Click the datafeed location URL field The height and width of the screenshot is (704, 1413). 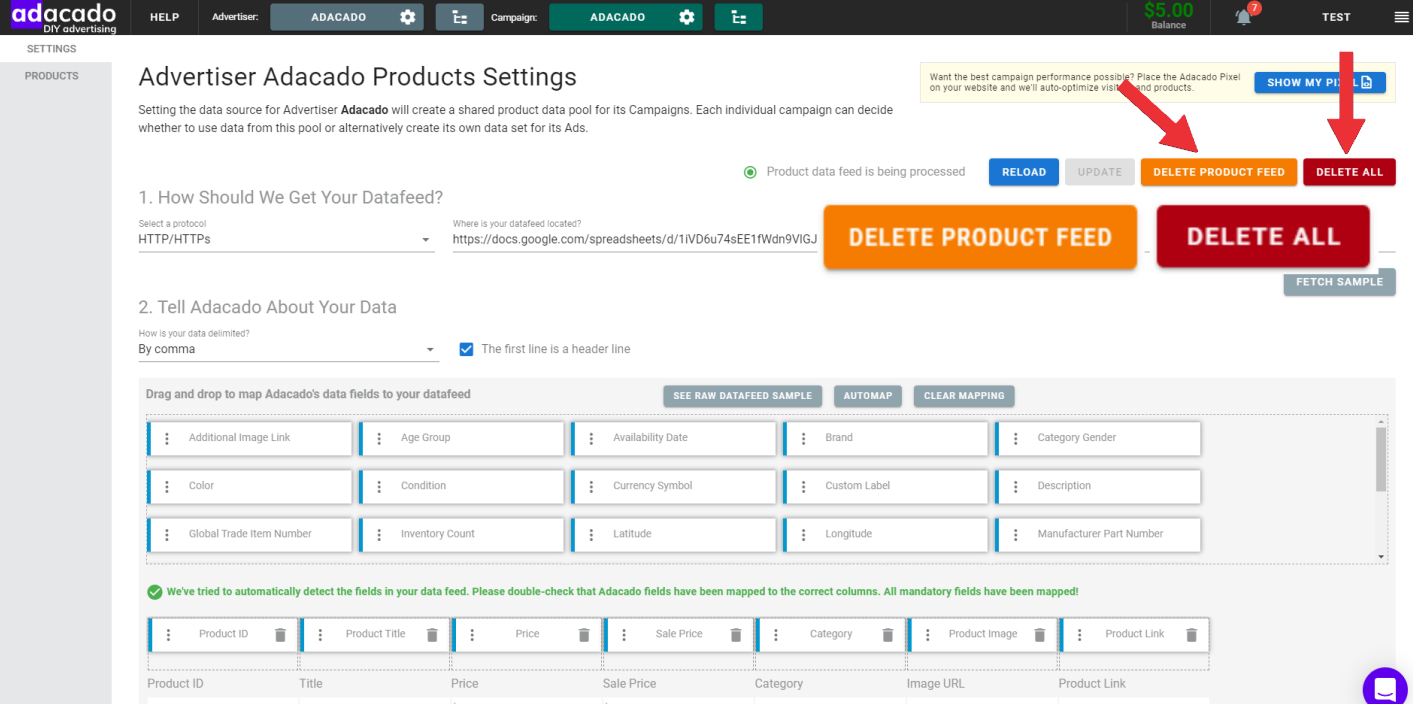(636, 240)
